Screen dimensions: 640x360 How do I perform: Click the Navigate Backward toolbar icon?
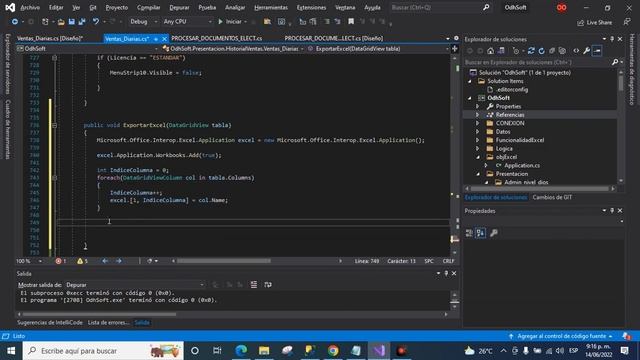(15, 22)
